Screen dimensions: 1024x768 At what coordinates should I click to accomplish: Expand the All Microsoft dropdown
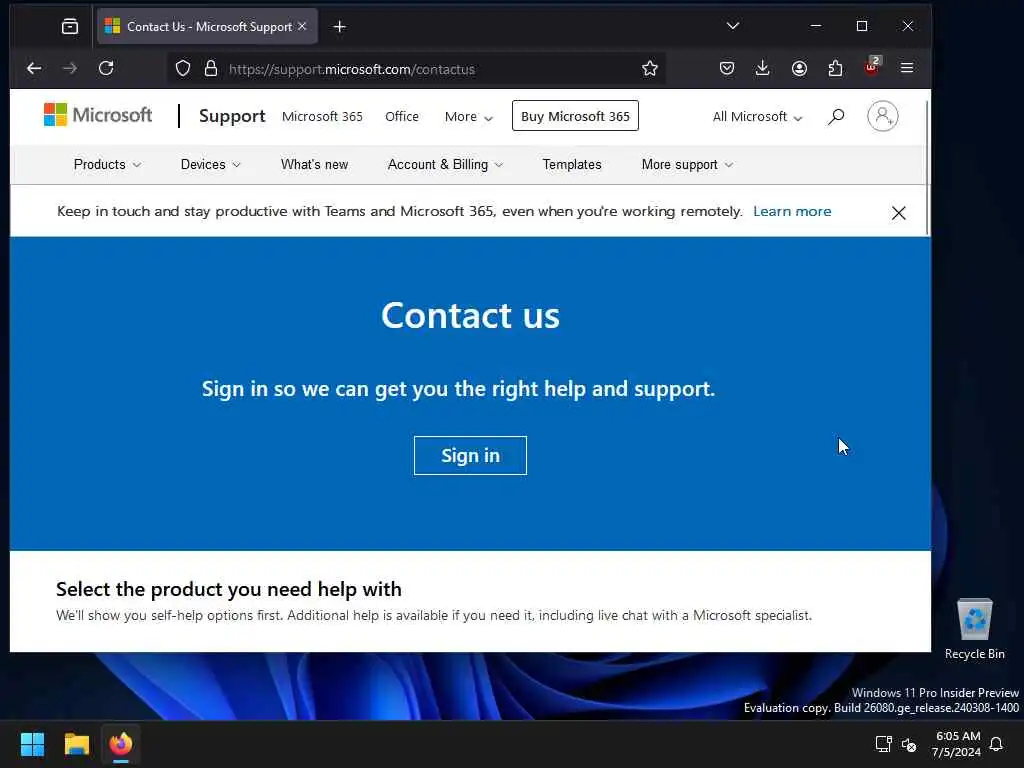coord(757,117)
